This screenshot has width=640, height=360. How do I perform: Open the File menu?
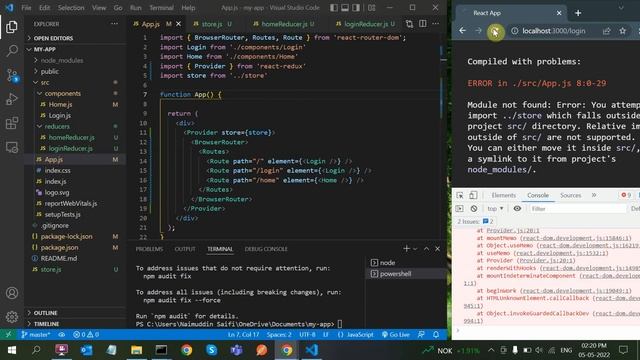click(26, 8)
